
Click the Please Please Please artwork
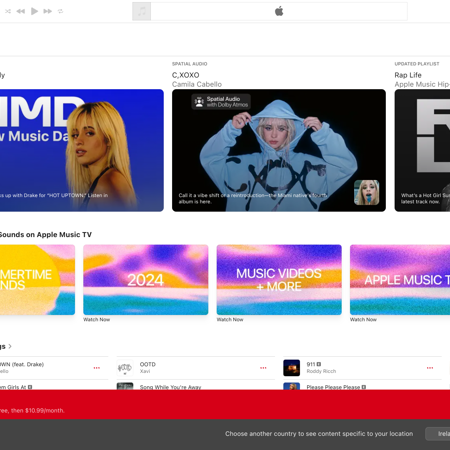click(292, 386)
